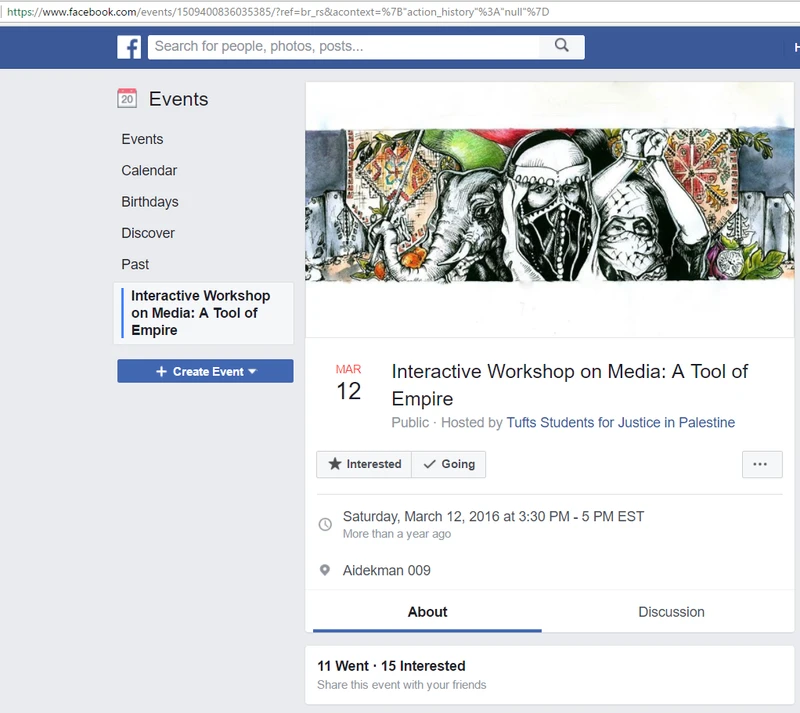View Past events in the sidebar

(x=135, y=264)
